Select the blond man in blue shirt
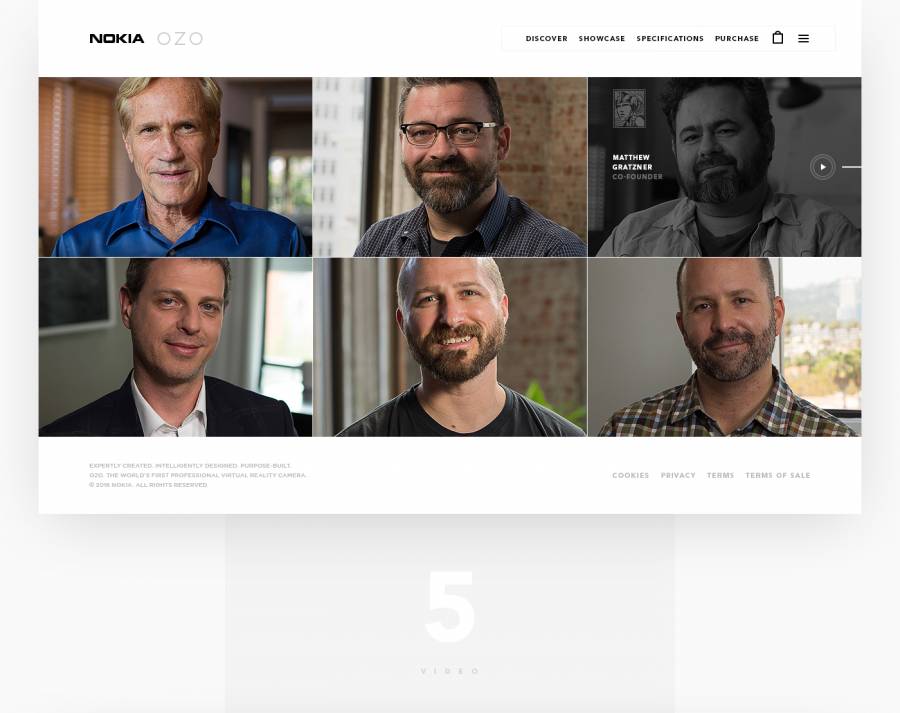 [175, 166]
